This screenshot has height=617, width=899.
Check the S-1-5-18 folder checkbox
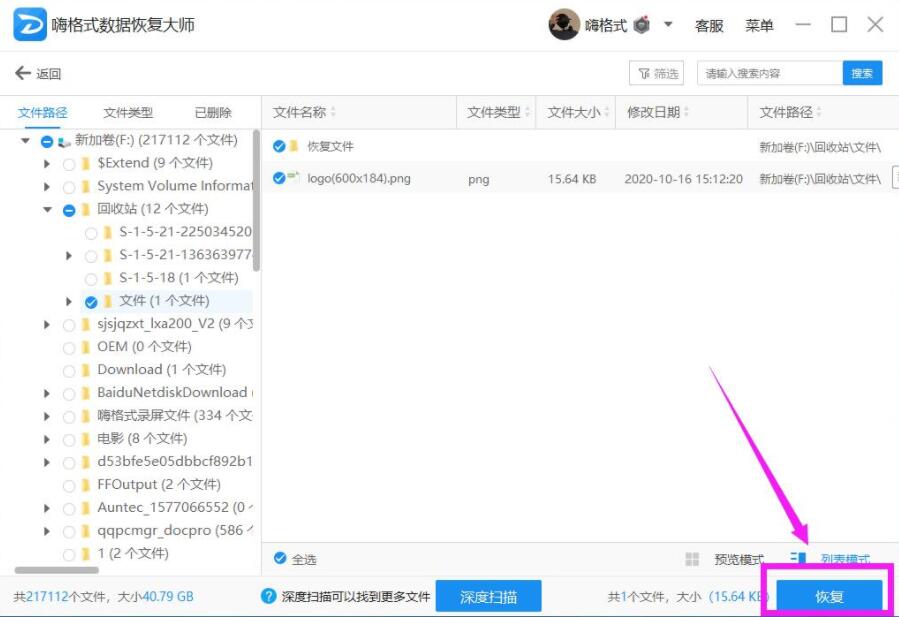click(91, 279)
